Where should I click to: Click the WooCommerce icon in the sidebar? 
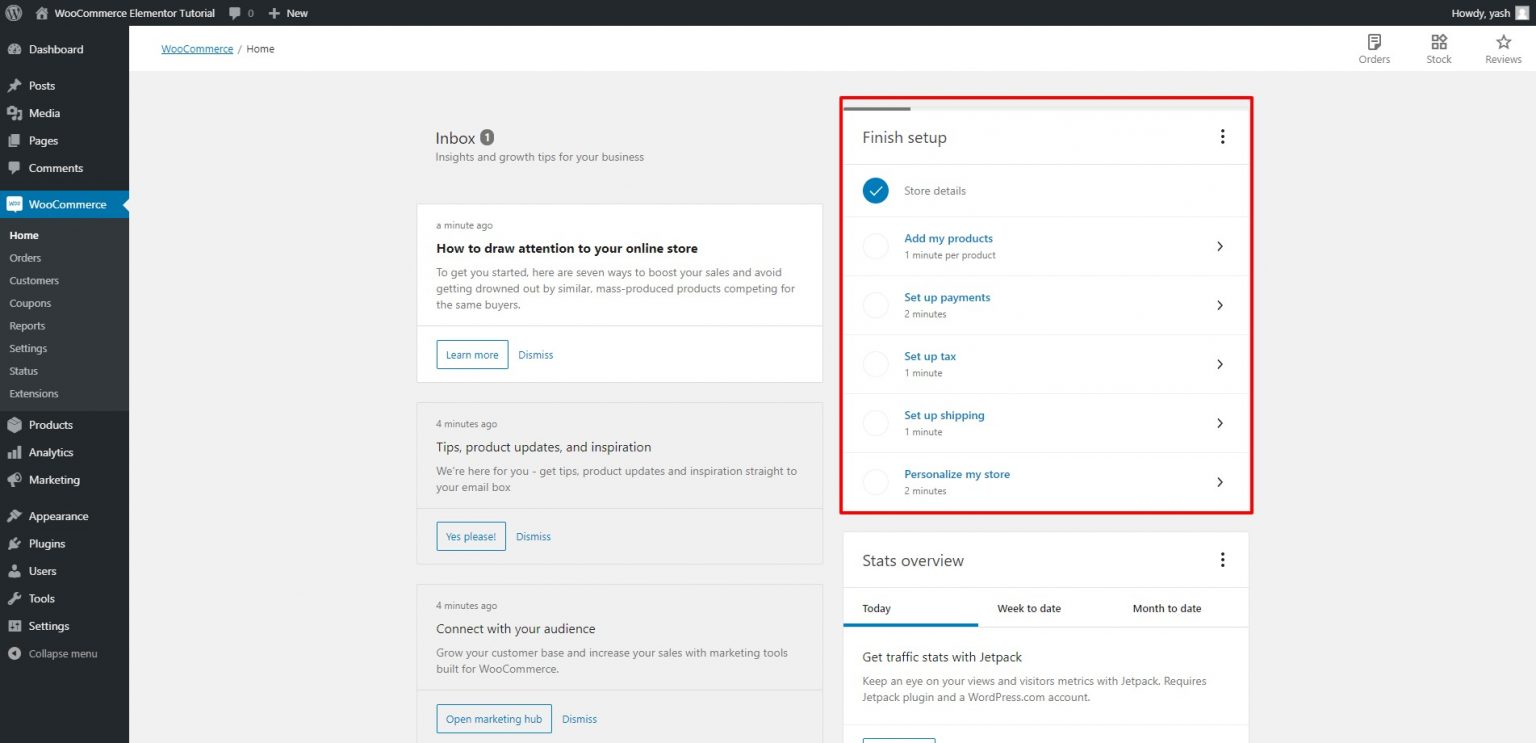(14, 204)
